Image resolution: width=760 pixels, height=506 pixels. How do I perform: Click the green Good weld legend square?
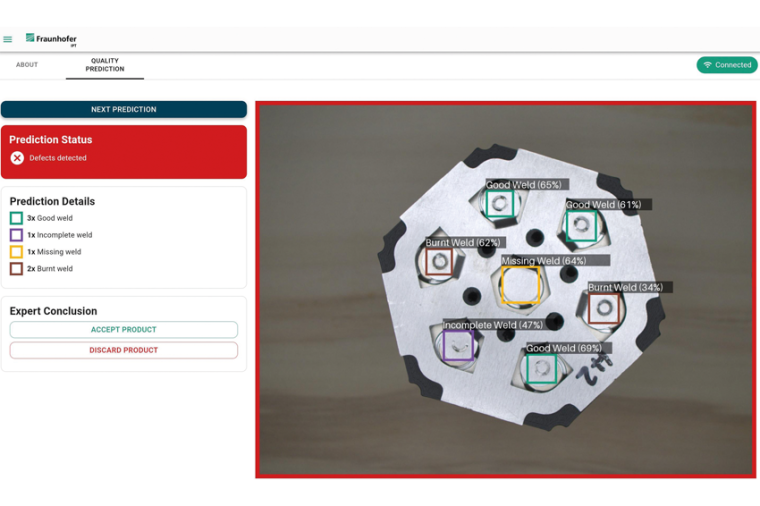click(x=16, y=218)
